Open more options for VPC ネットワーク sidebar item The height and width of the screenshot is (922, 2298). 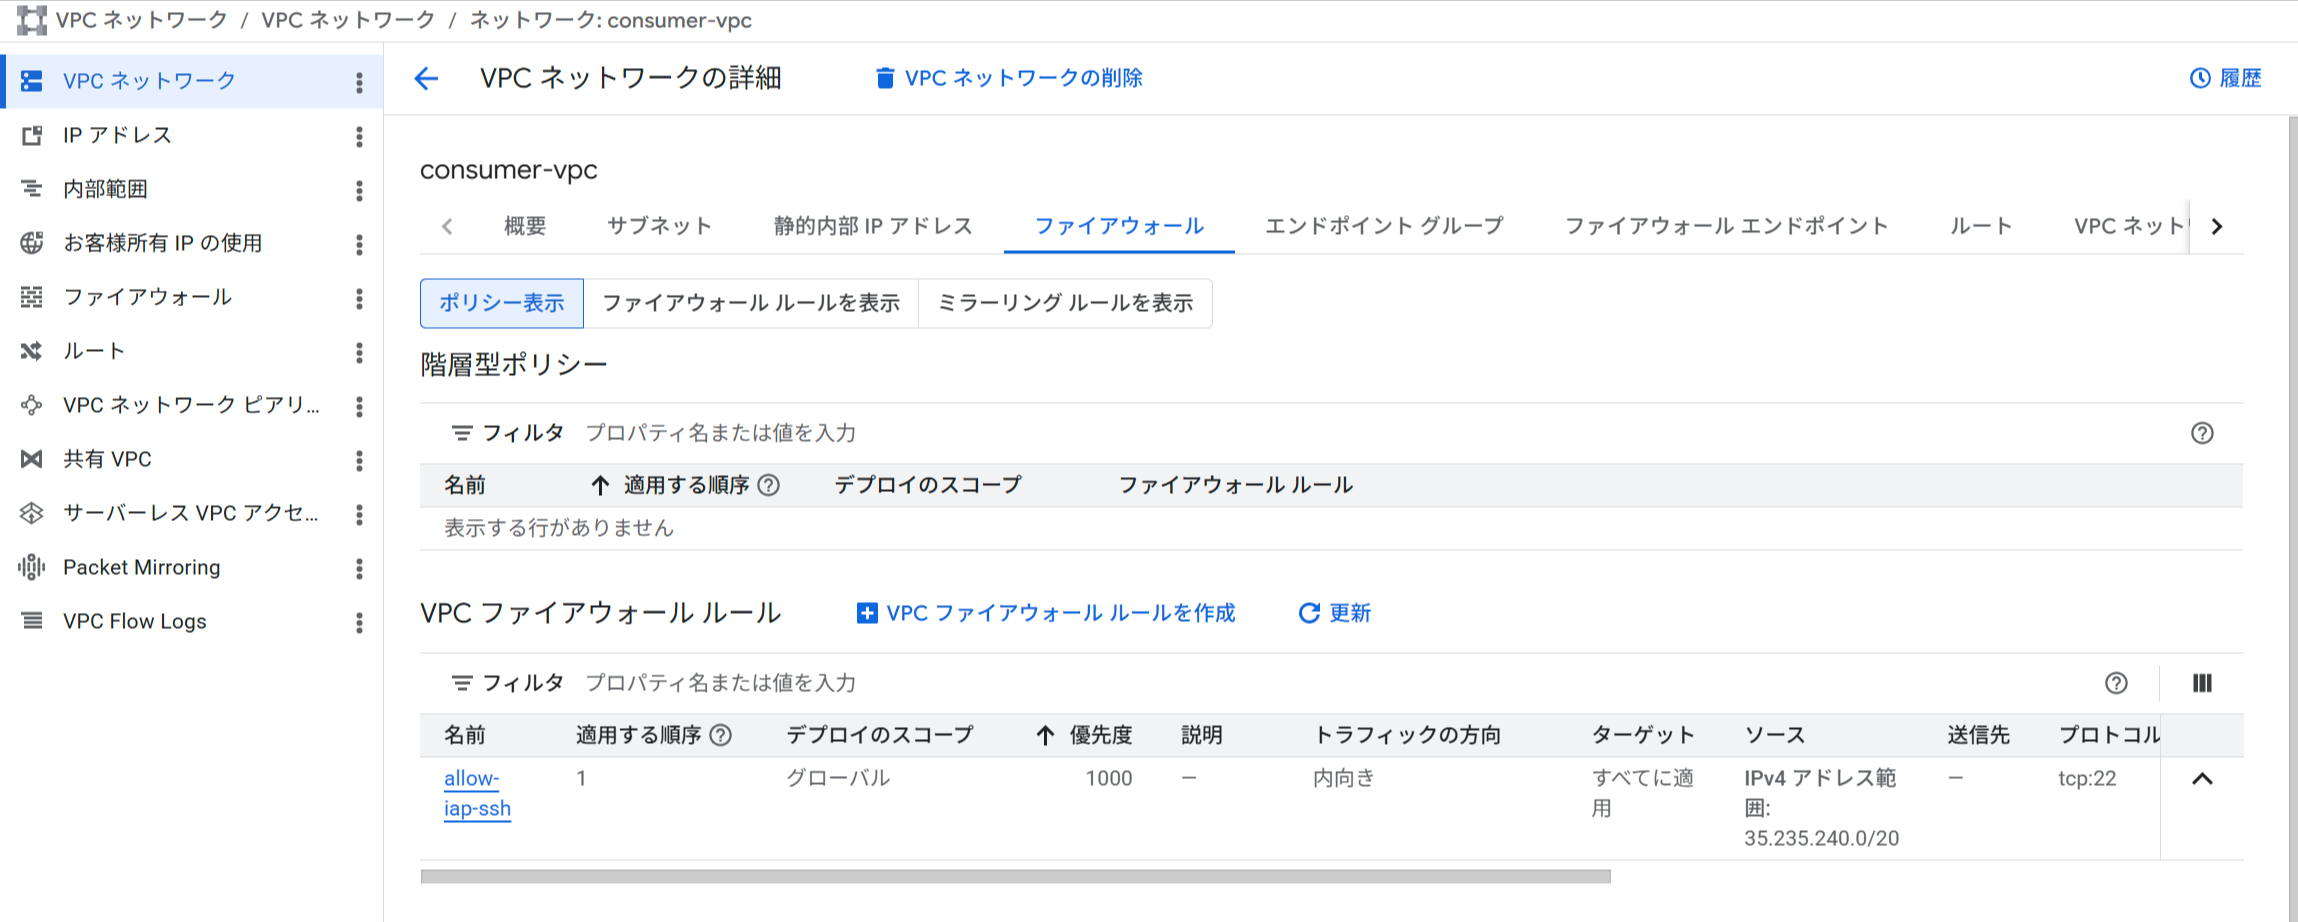359,82
